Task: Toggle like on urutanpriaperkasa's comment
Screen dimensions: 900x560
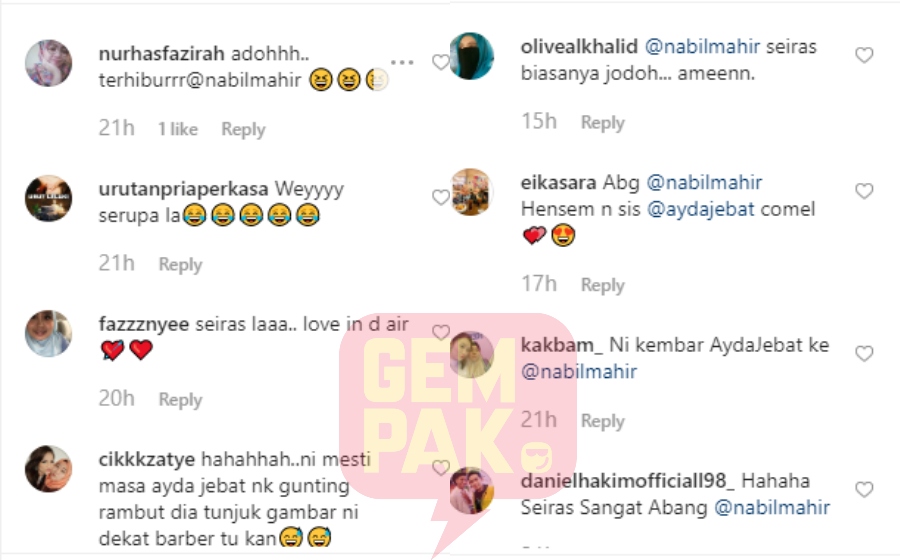Action: click(x=441, y=197)
